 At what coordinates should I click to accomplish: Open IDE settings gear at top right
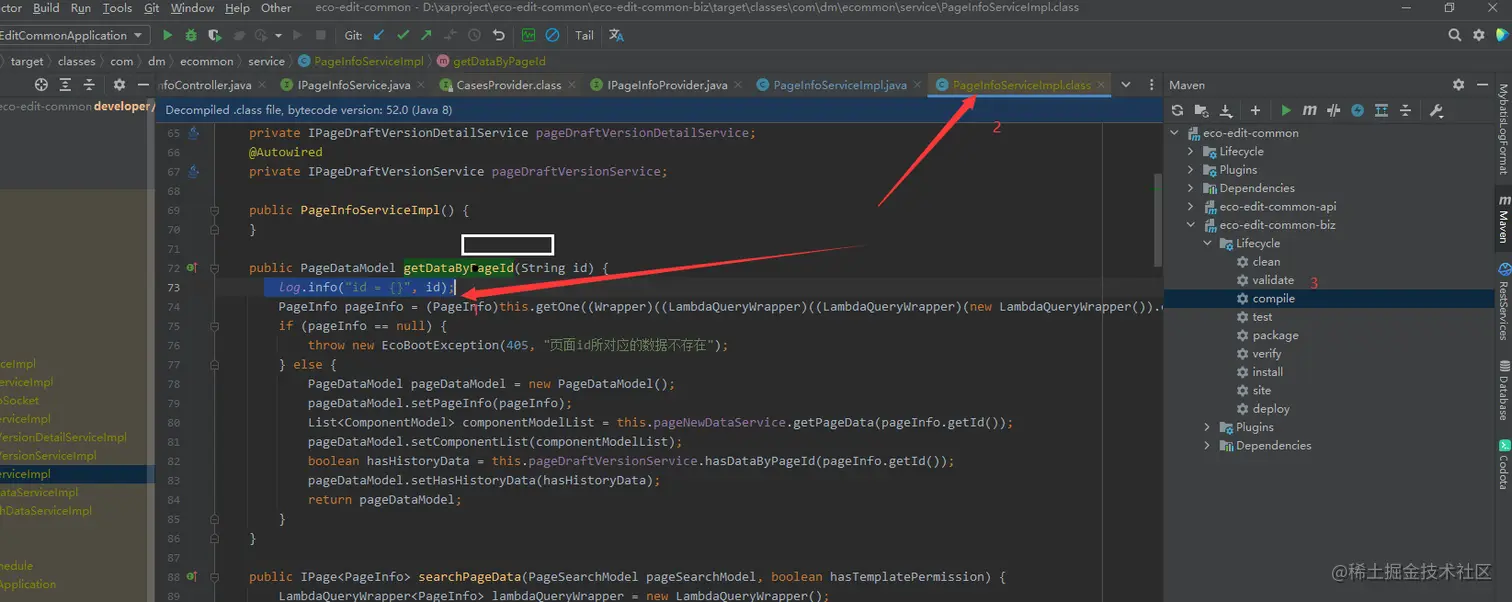click(1479, 35)
